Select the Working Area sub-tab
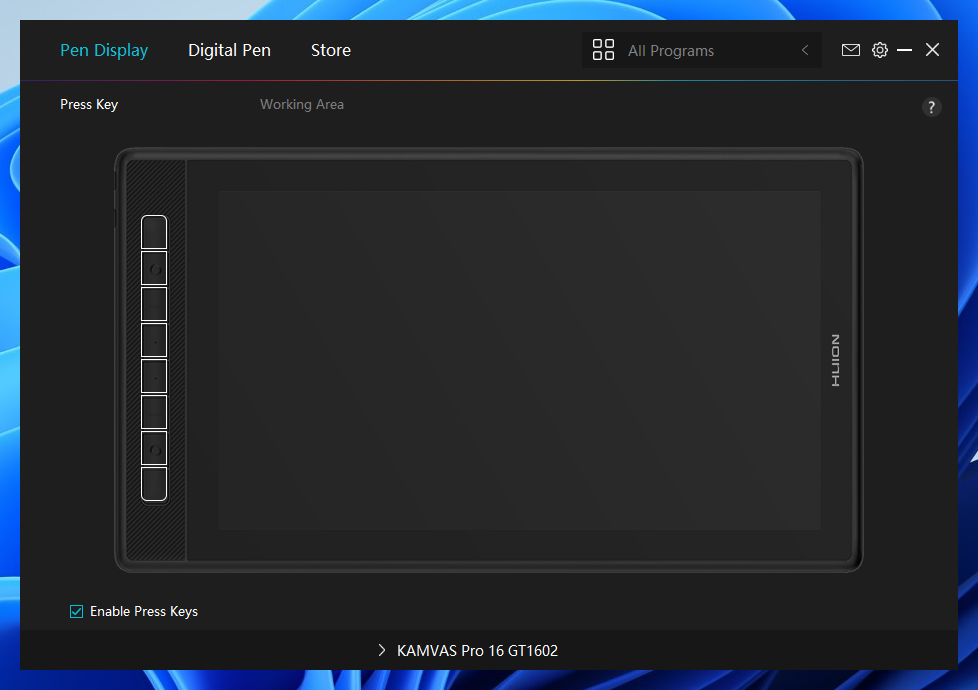This screenshot has height=690, width=978. 302,104
